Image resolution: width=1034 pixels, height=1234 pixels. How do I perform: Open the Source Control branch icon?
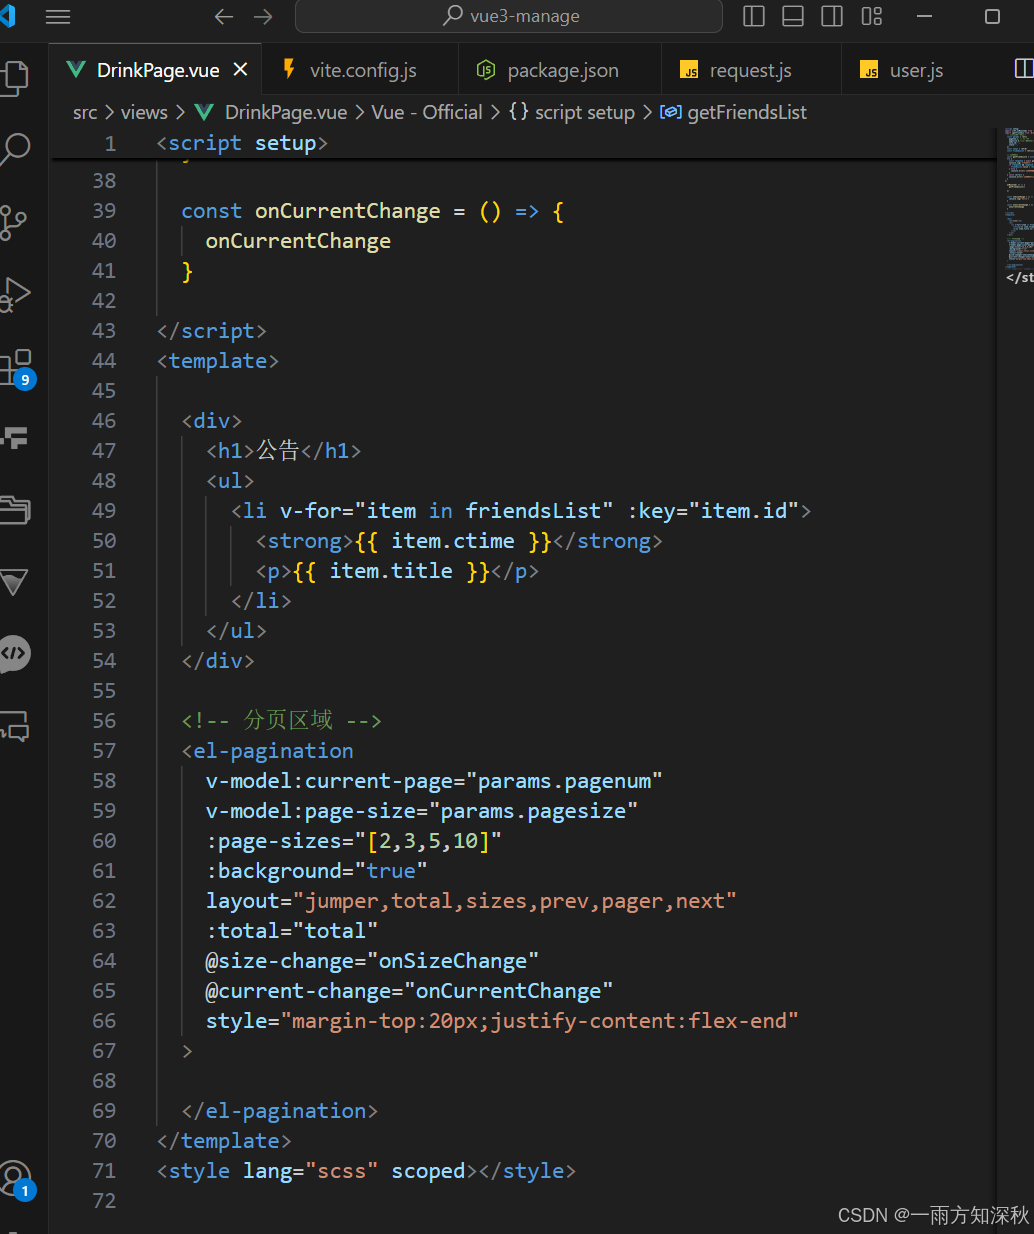[x=14, y=222]
